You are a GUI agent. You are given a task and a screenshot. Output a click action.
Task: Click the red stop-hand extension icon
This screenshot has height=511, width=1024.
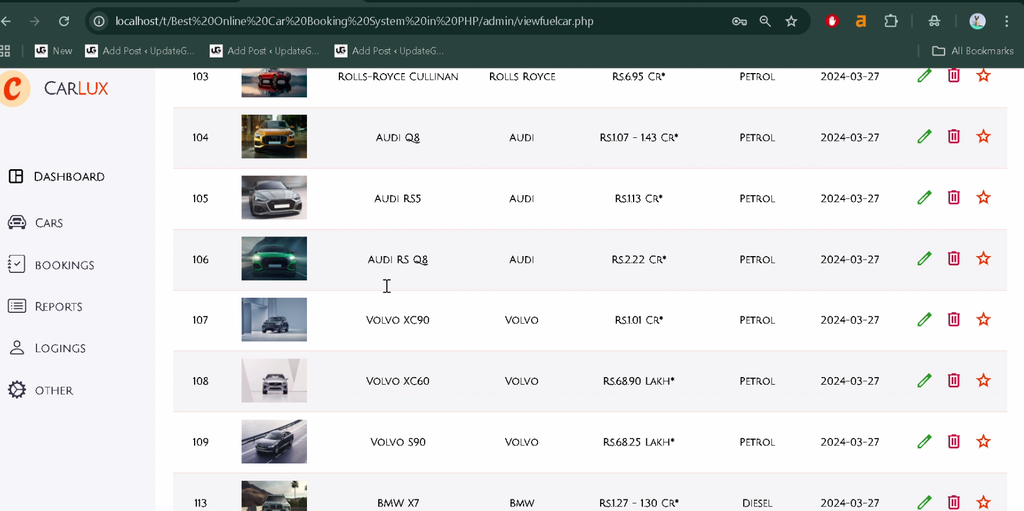831,21
